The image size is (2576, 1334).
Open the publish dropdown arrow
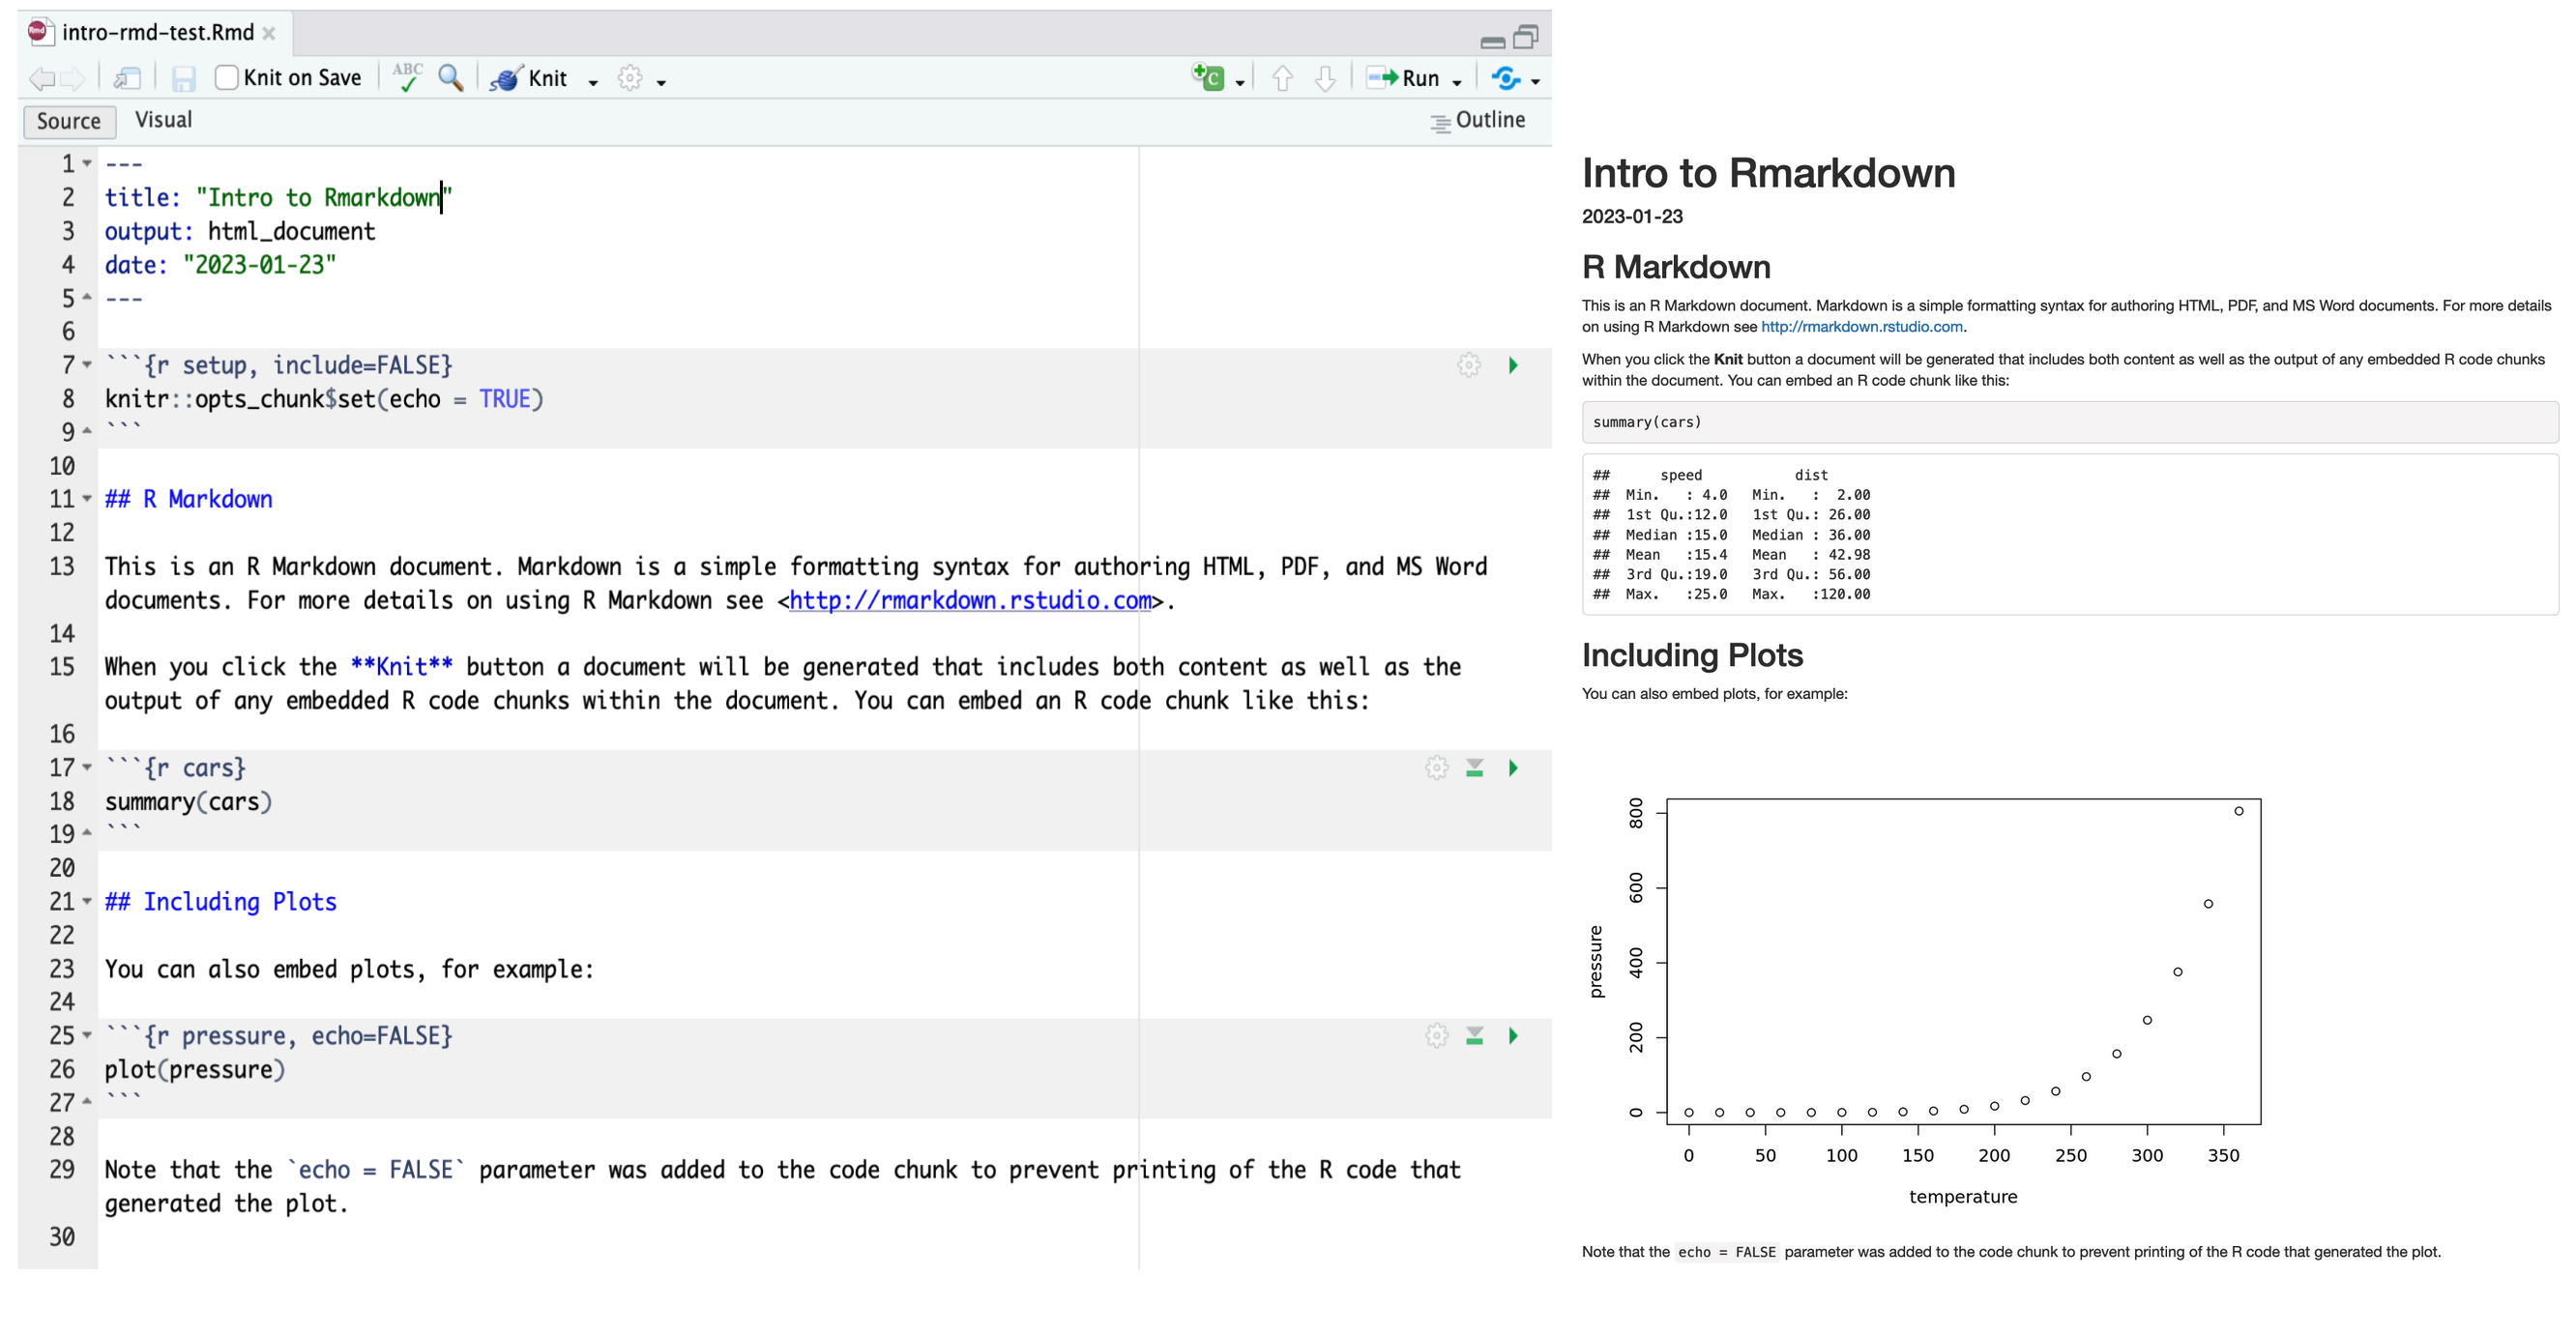pos(1535,82)
